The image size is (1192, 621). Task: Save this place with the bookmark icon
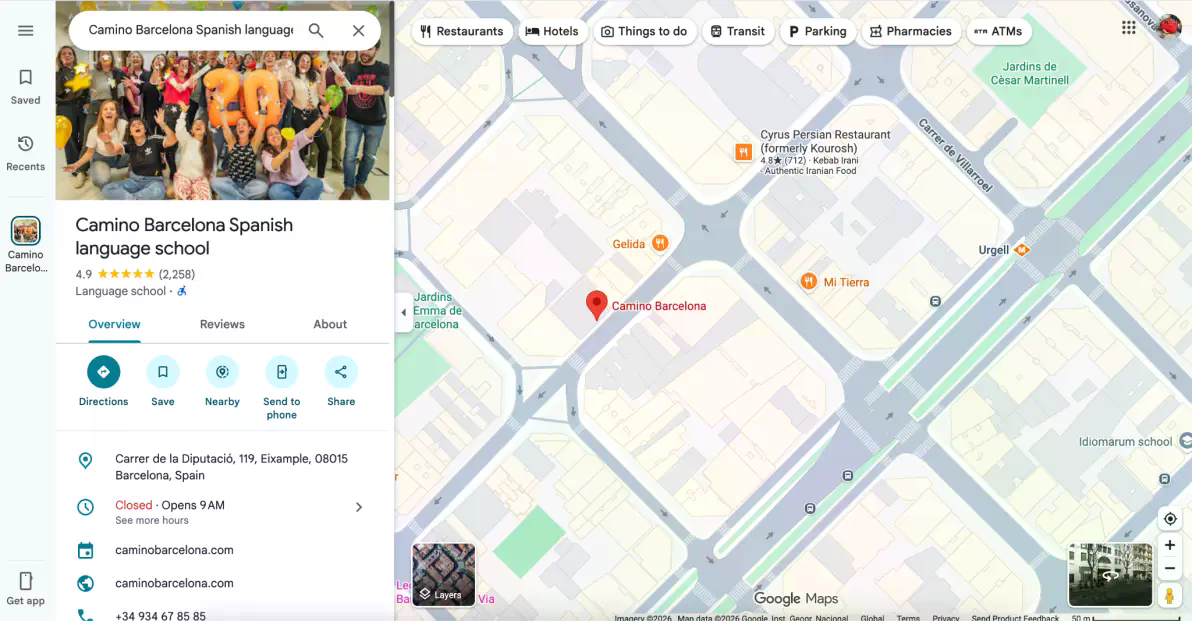tap(163, 372)
